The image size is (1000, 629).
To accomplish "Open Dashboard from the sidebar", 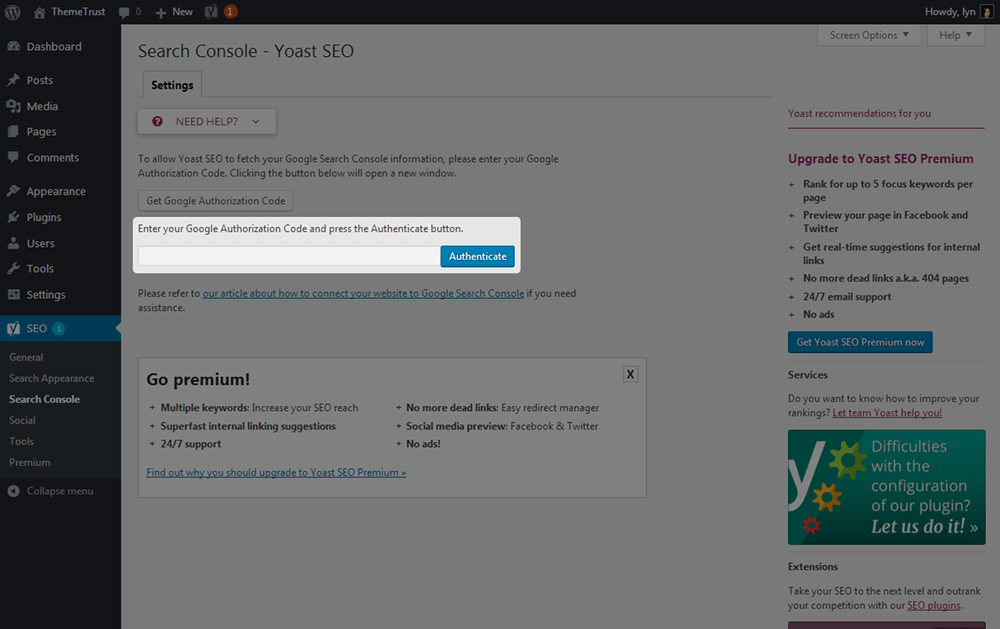I will coord(53,47).
